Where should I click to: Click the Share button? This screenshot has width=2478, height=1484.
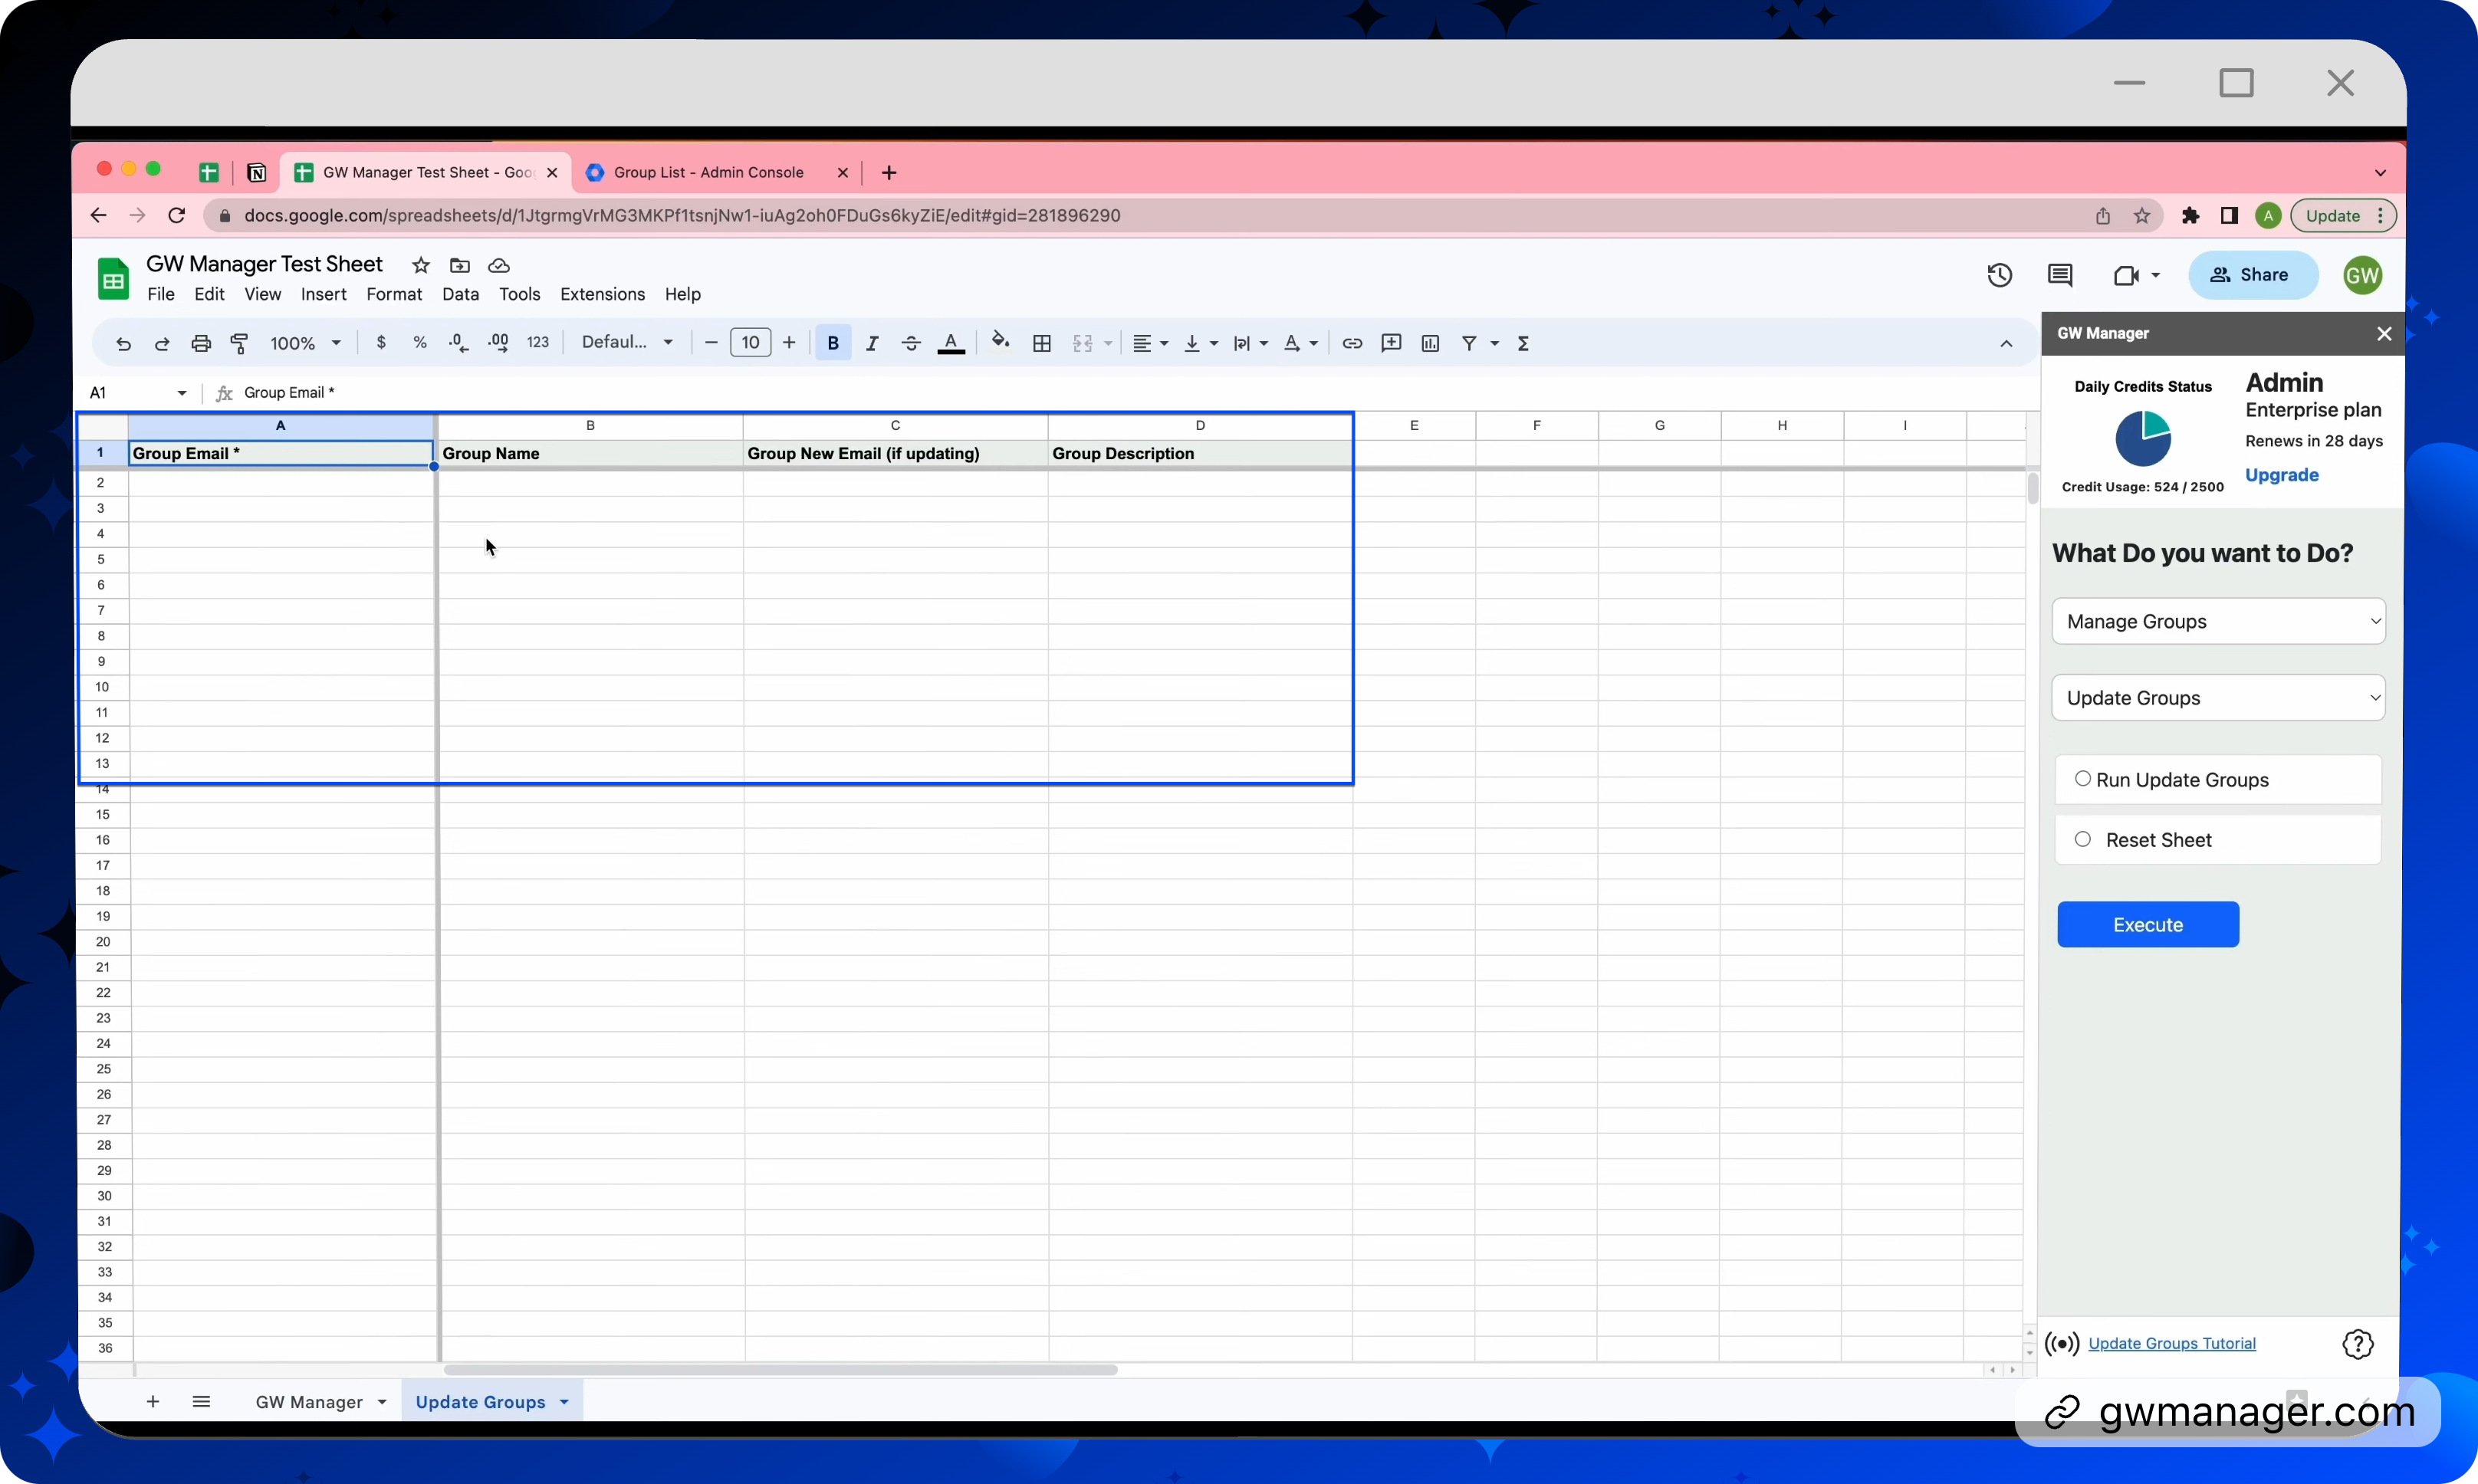[x=2253, y=275]
